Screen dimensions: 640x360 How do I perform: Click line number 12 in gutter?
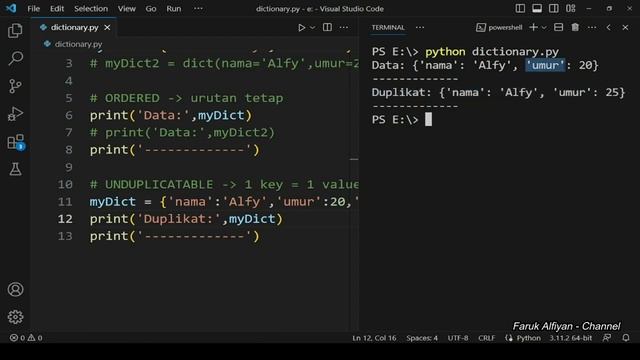click(65, 219)
